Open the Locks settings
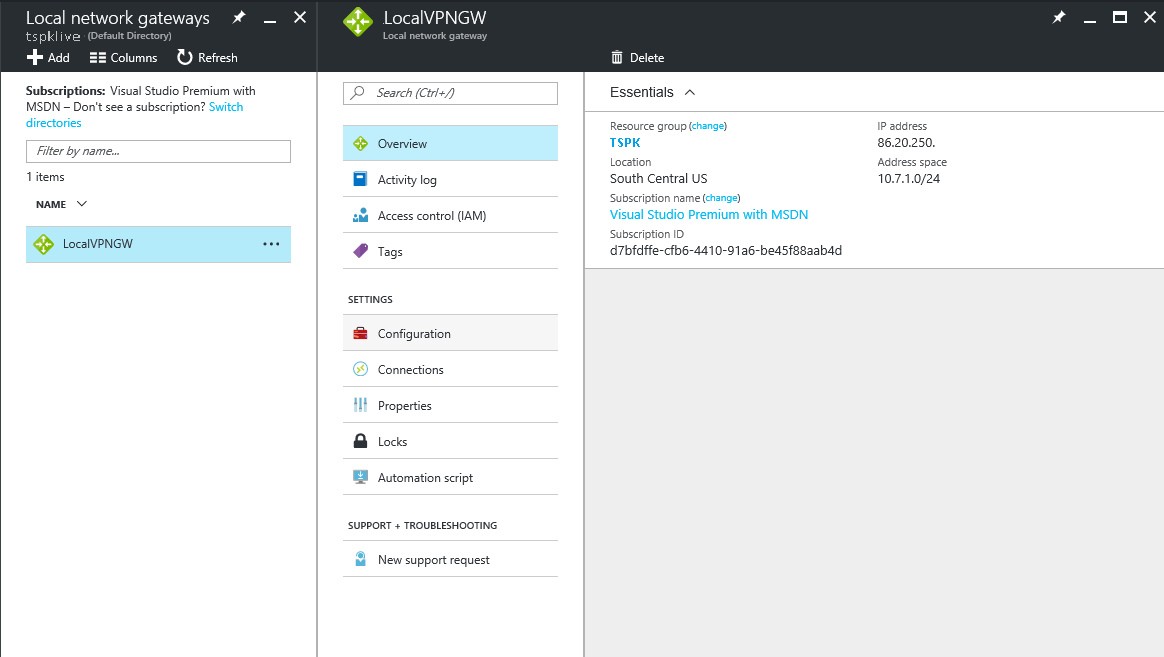The image size is (1164, 657). pyautogui.click(x=450, y=441)
